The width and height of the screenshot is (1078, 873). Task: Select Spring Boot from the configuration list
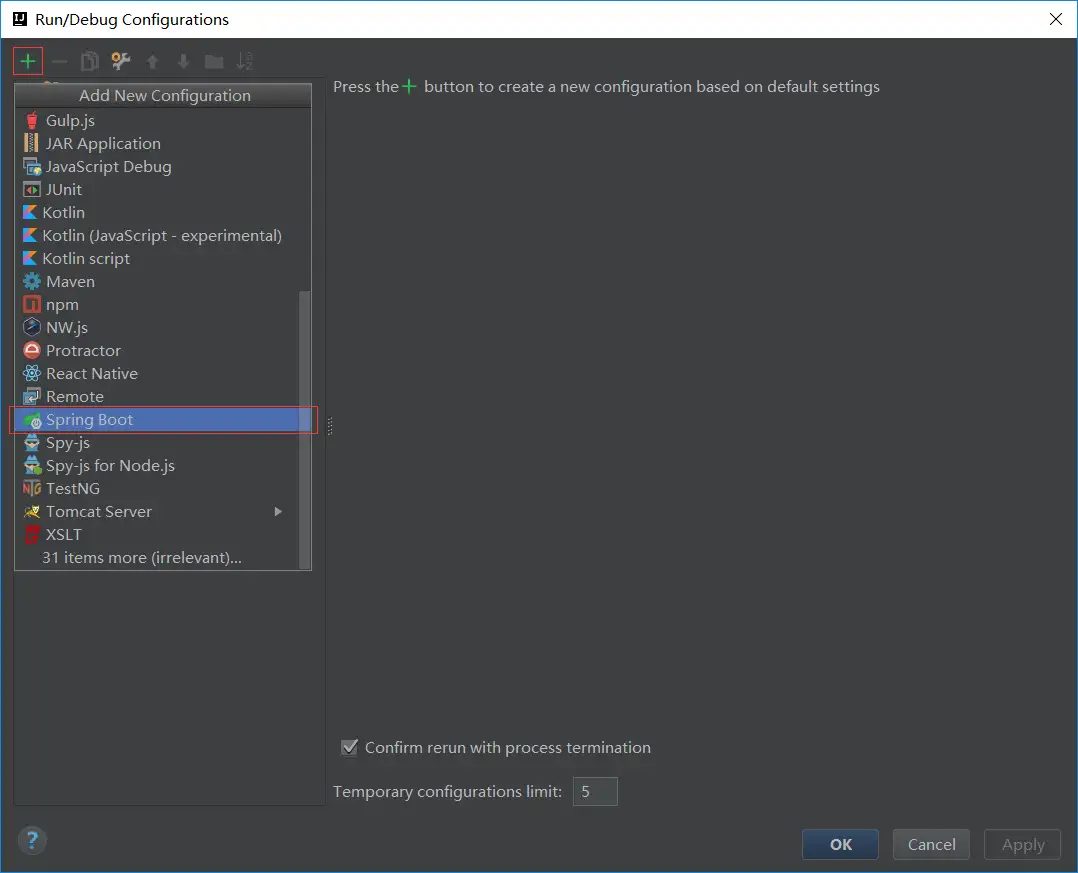89,420
